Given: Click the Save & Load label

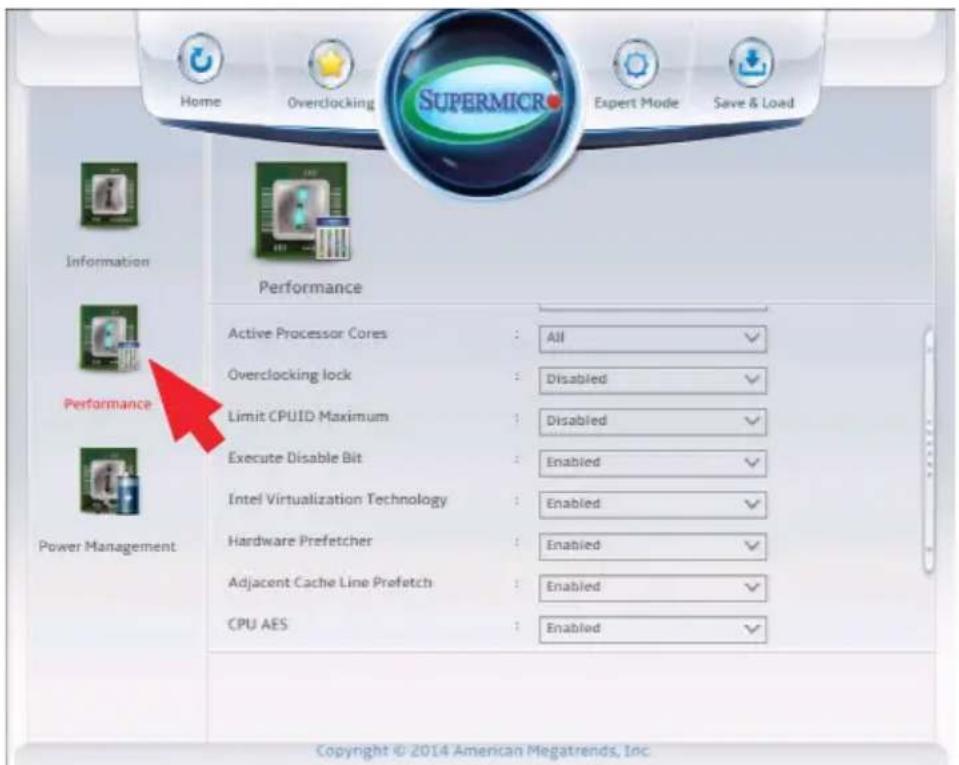Looking at the screenshot, I should [754, 103].
